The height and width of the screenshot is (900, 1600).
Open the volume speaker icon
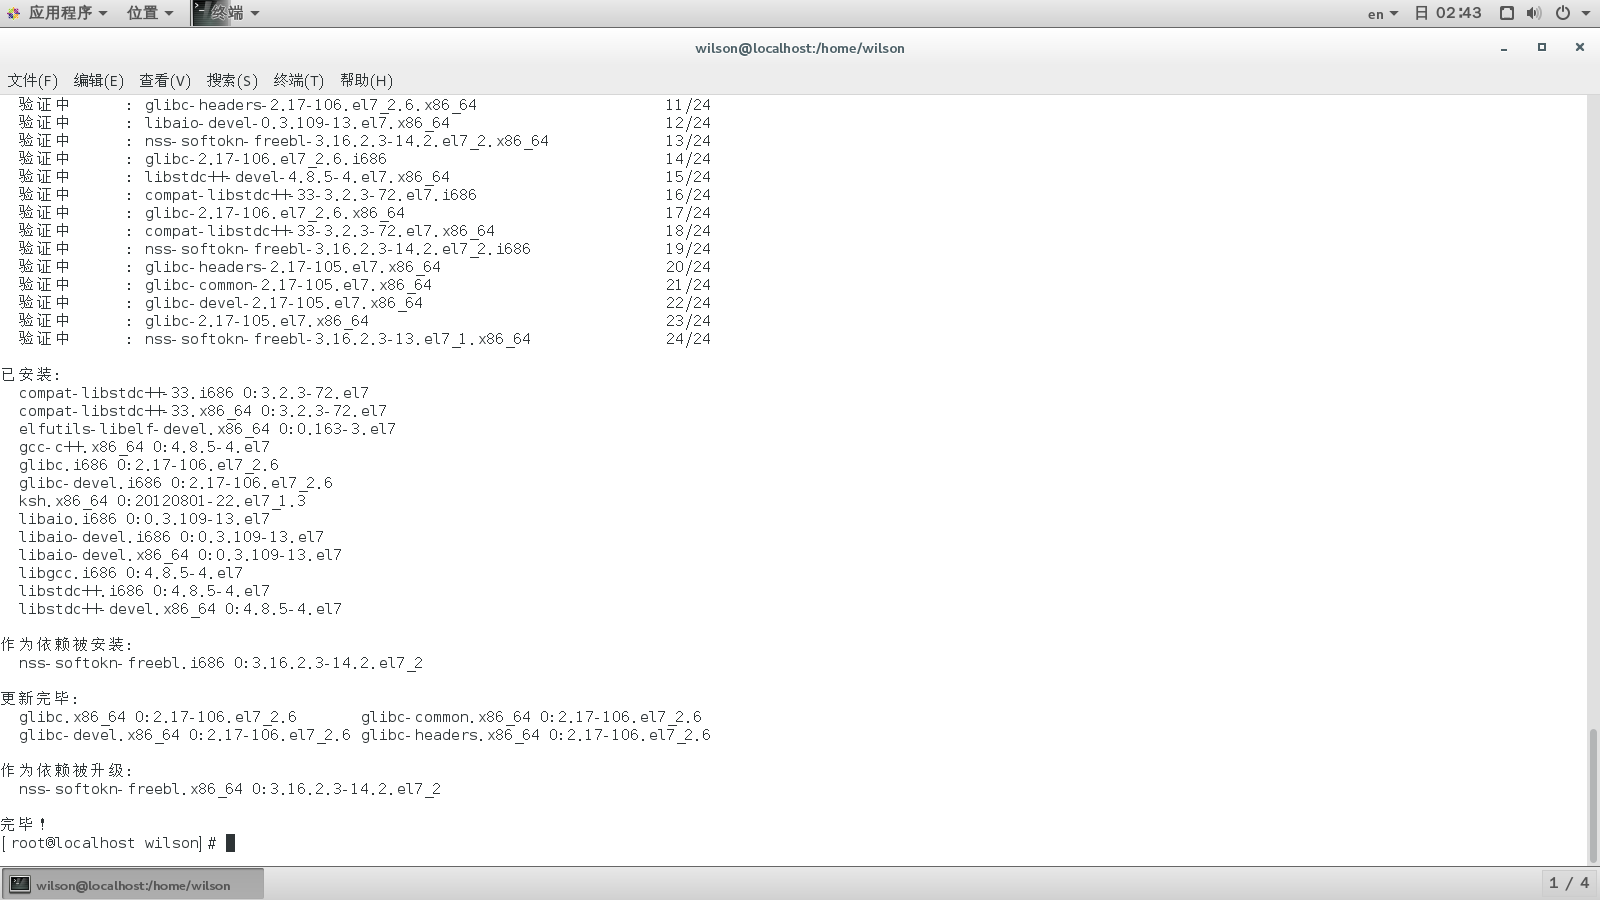click(x=1534, y=13)
